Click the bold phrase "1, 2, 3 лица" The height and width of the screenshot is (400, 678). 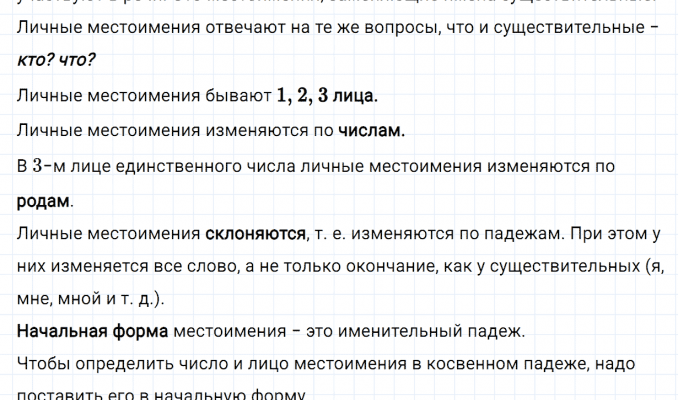pyautogui.click(x=326, y=96)
